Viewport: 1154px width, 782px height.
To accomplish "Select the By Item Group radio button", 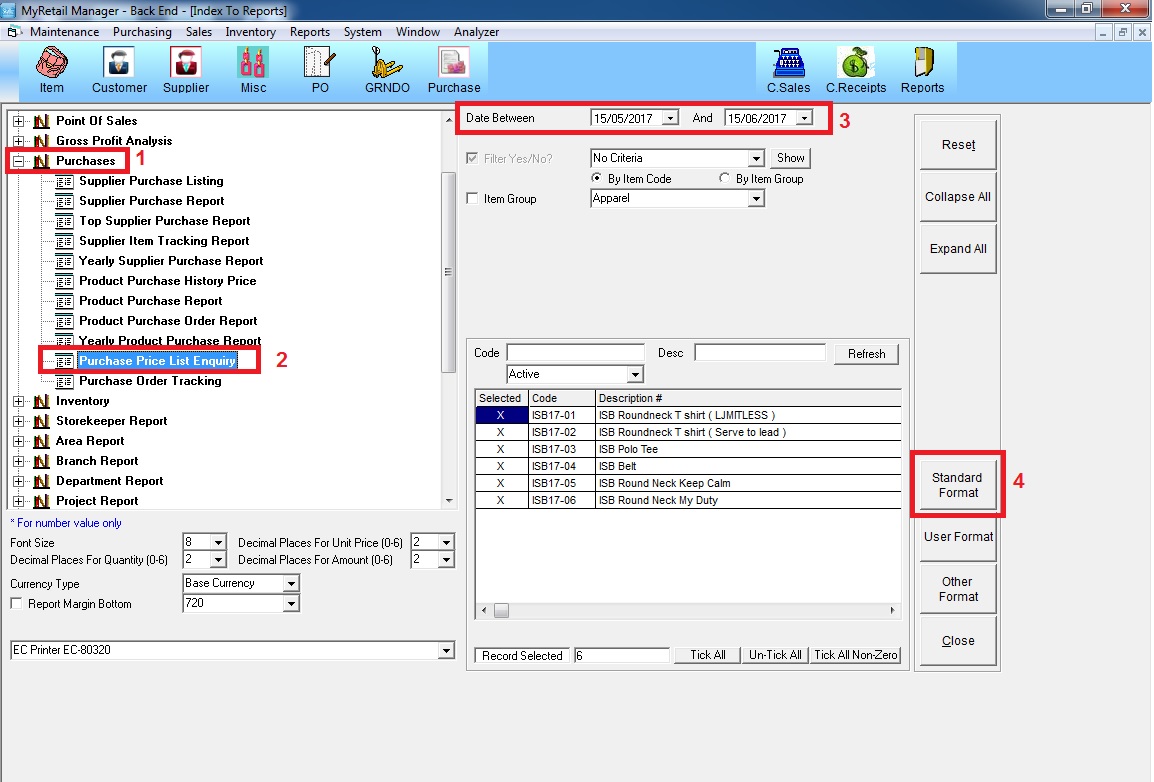I will (x=725, y=179).
